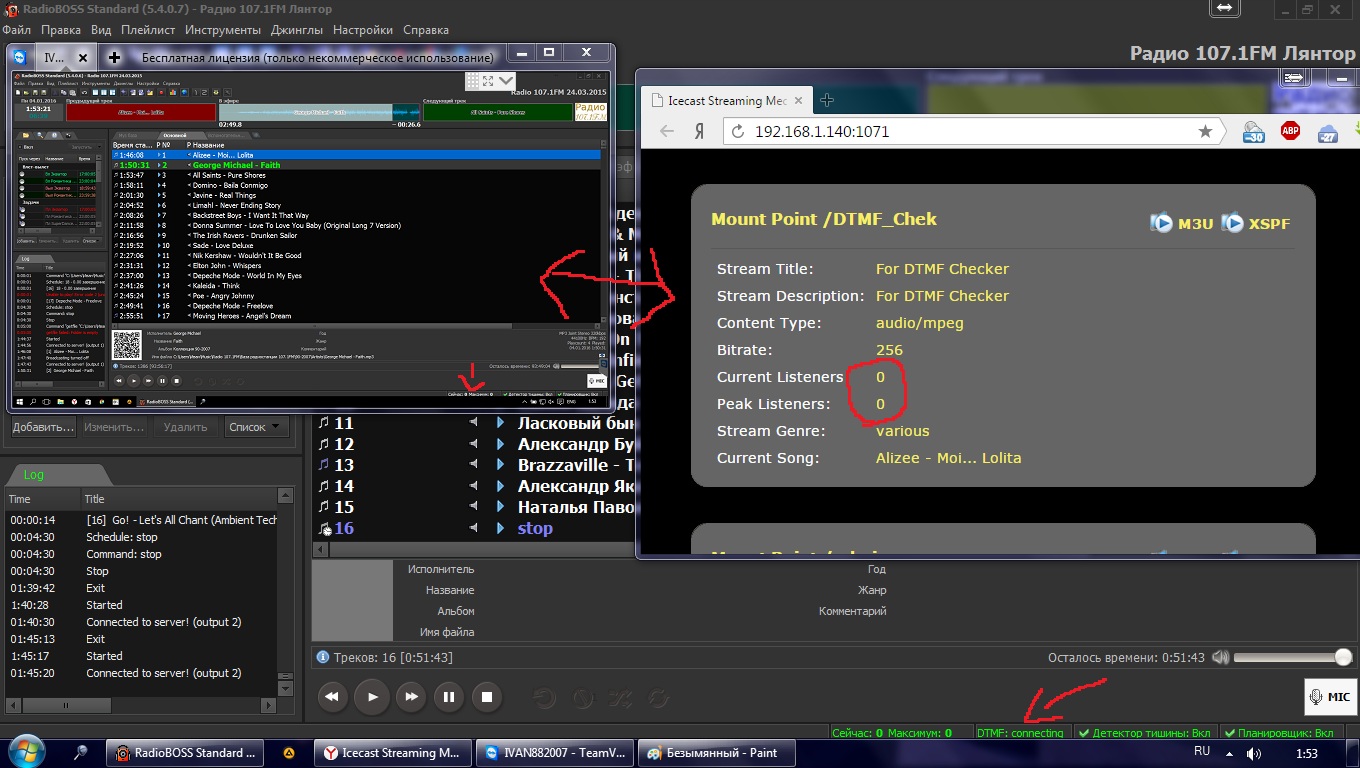Click the weather extension icon showing -30
This screenshot has height=768, width=1360.
[1255, 132]
